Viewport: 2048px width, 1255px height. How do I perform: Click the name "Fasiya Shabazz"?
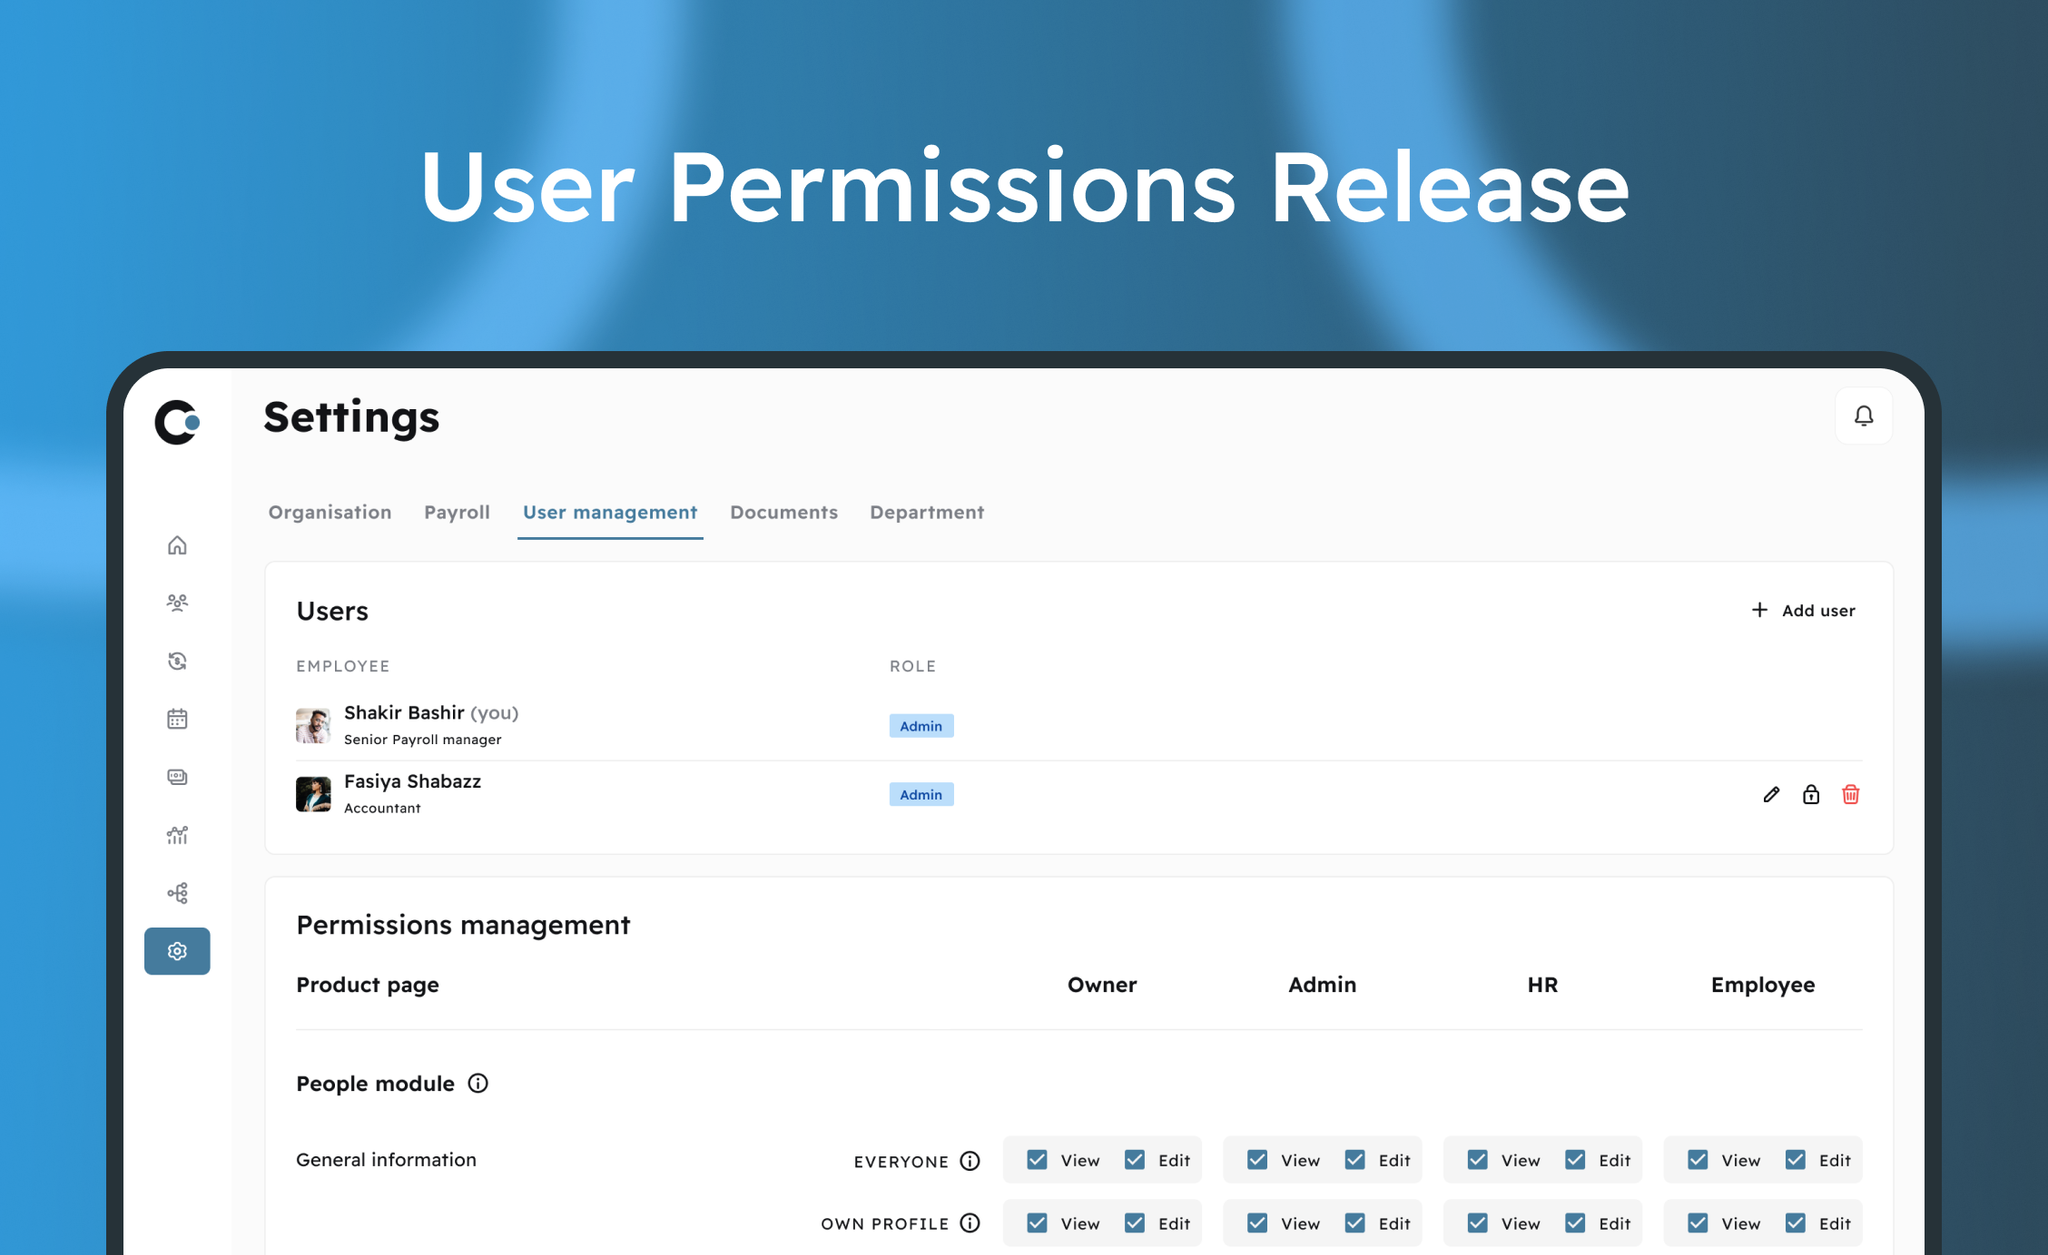click(413, 782)
